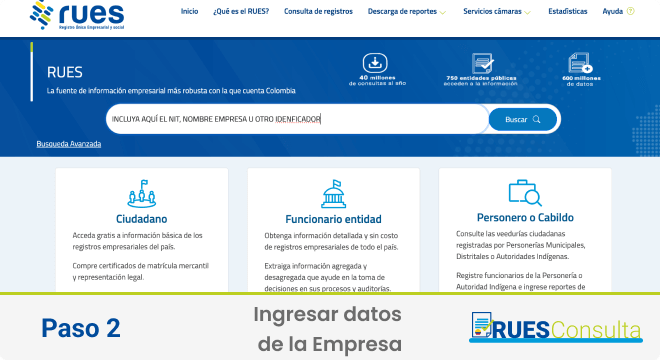The width and height of the screenshot is (660, 360).
Task: Click the Funcionario entidad building icon
Action: pyautogui.click(x=333, y=194)
